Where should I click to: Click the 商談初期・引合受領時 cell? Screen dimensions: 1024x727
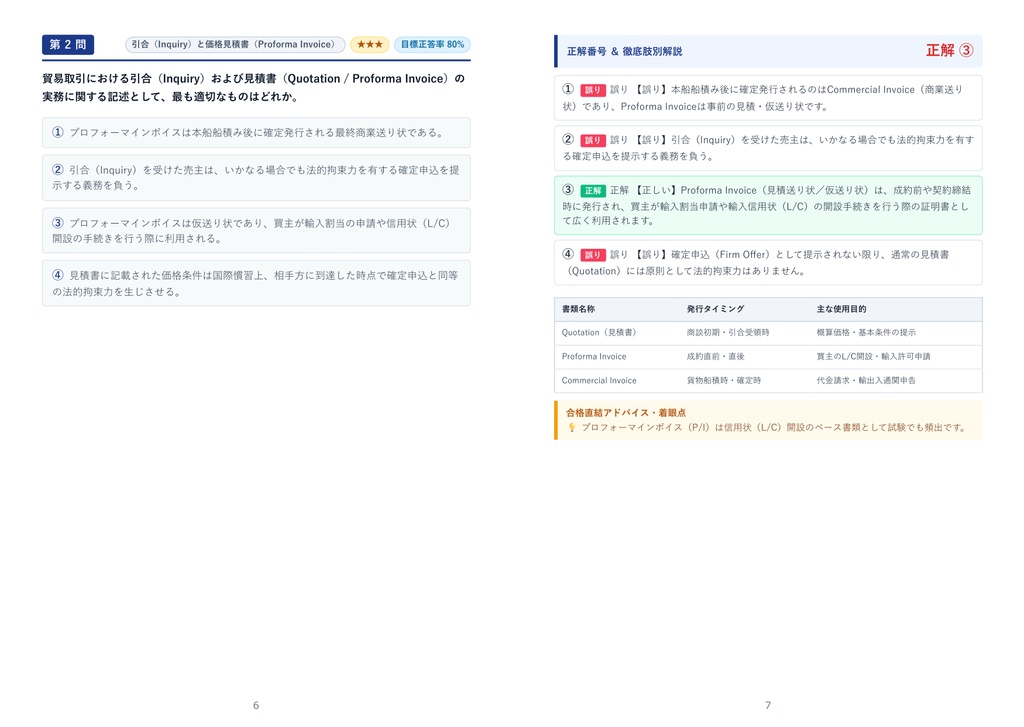tap(728, 332)
